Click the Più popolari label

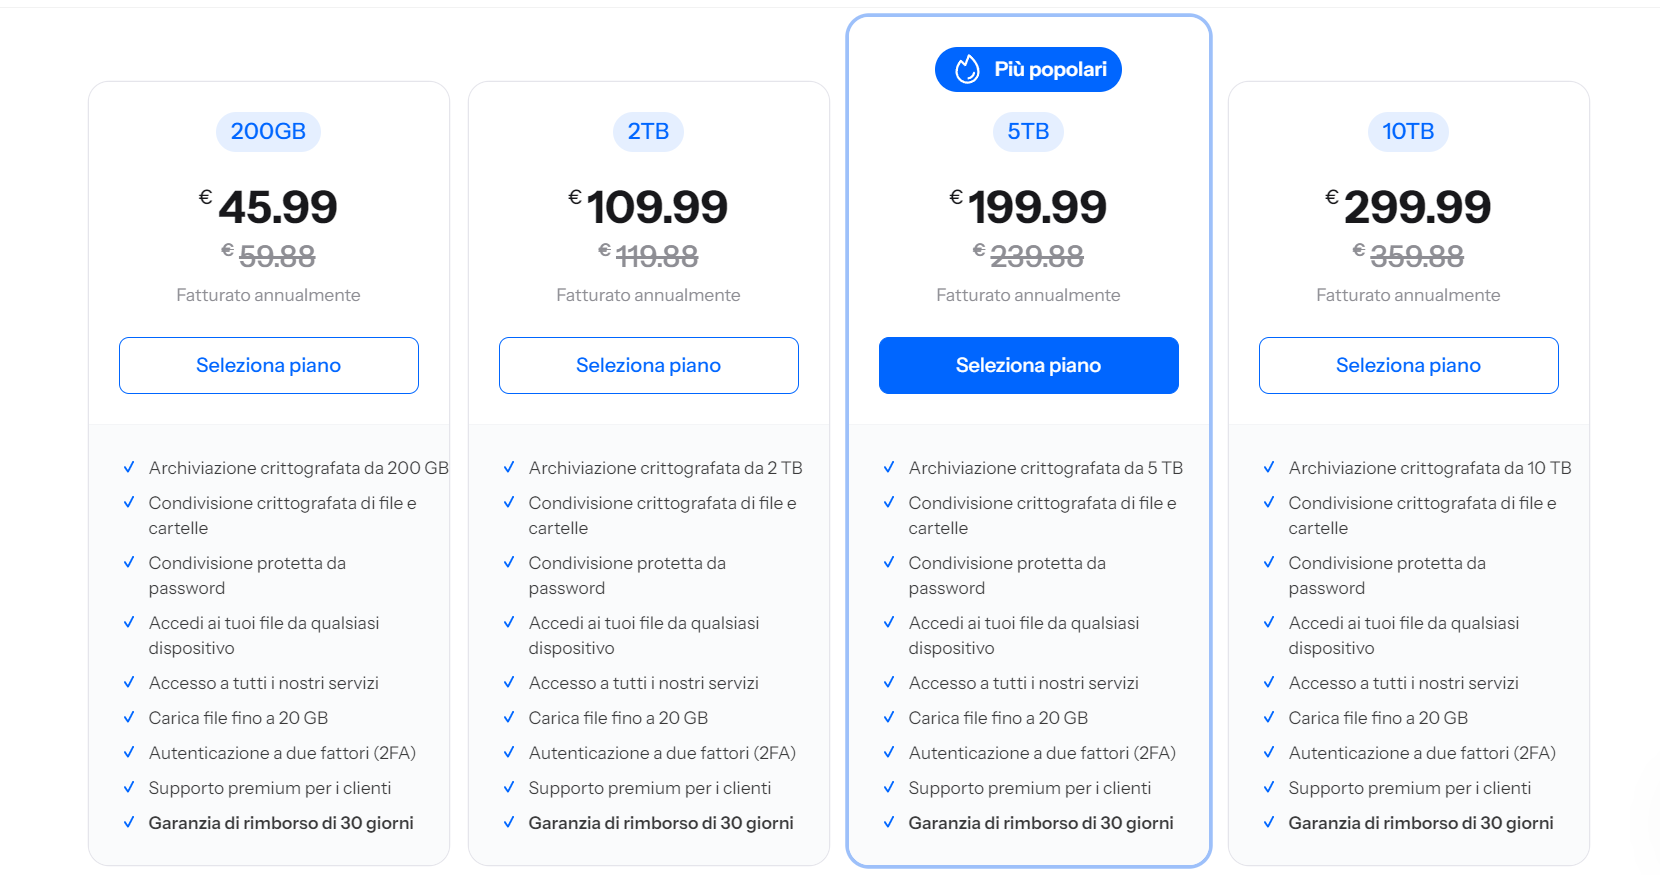click(1050, 69)
